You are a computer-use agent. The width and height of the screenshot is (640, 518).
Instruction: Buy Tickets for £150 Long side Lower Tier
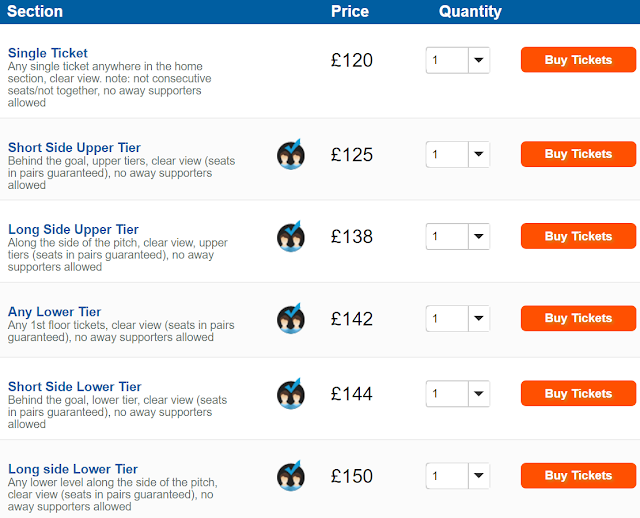pos(578,475)
